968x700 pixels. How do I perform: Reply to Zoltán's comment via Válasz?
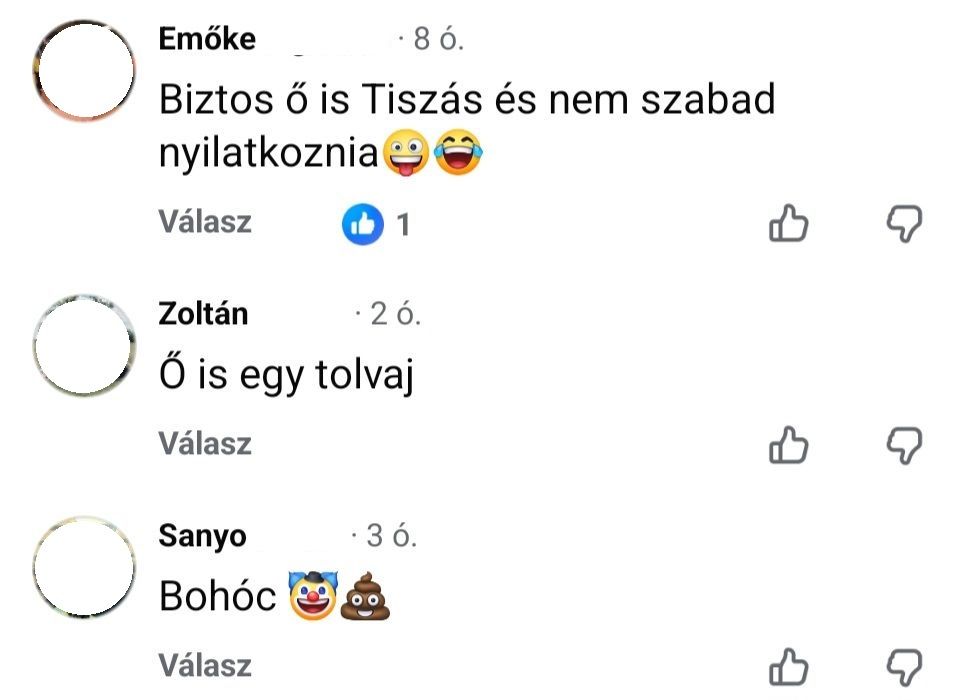[205, 444]
